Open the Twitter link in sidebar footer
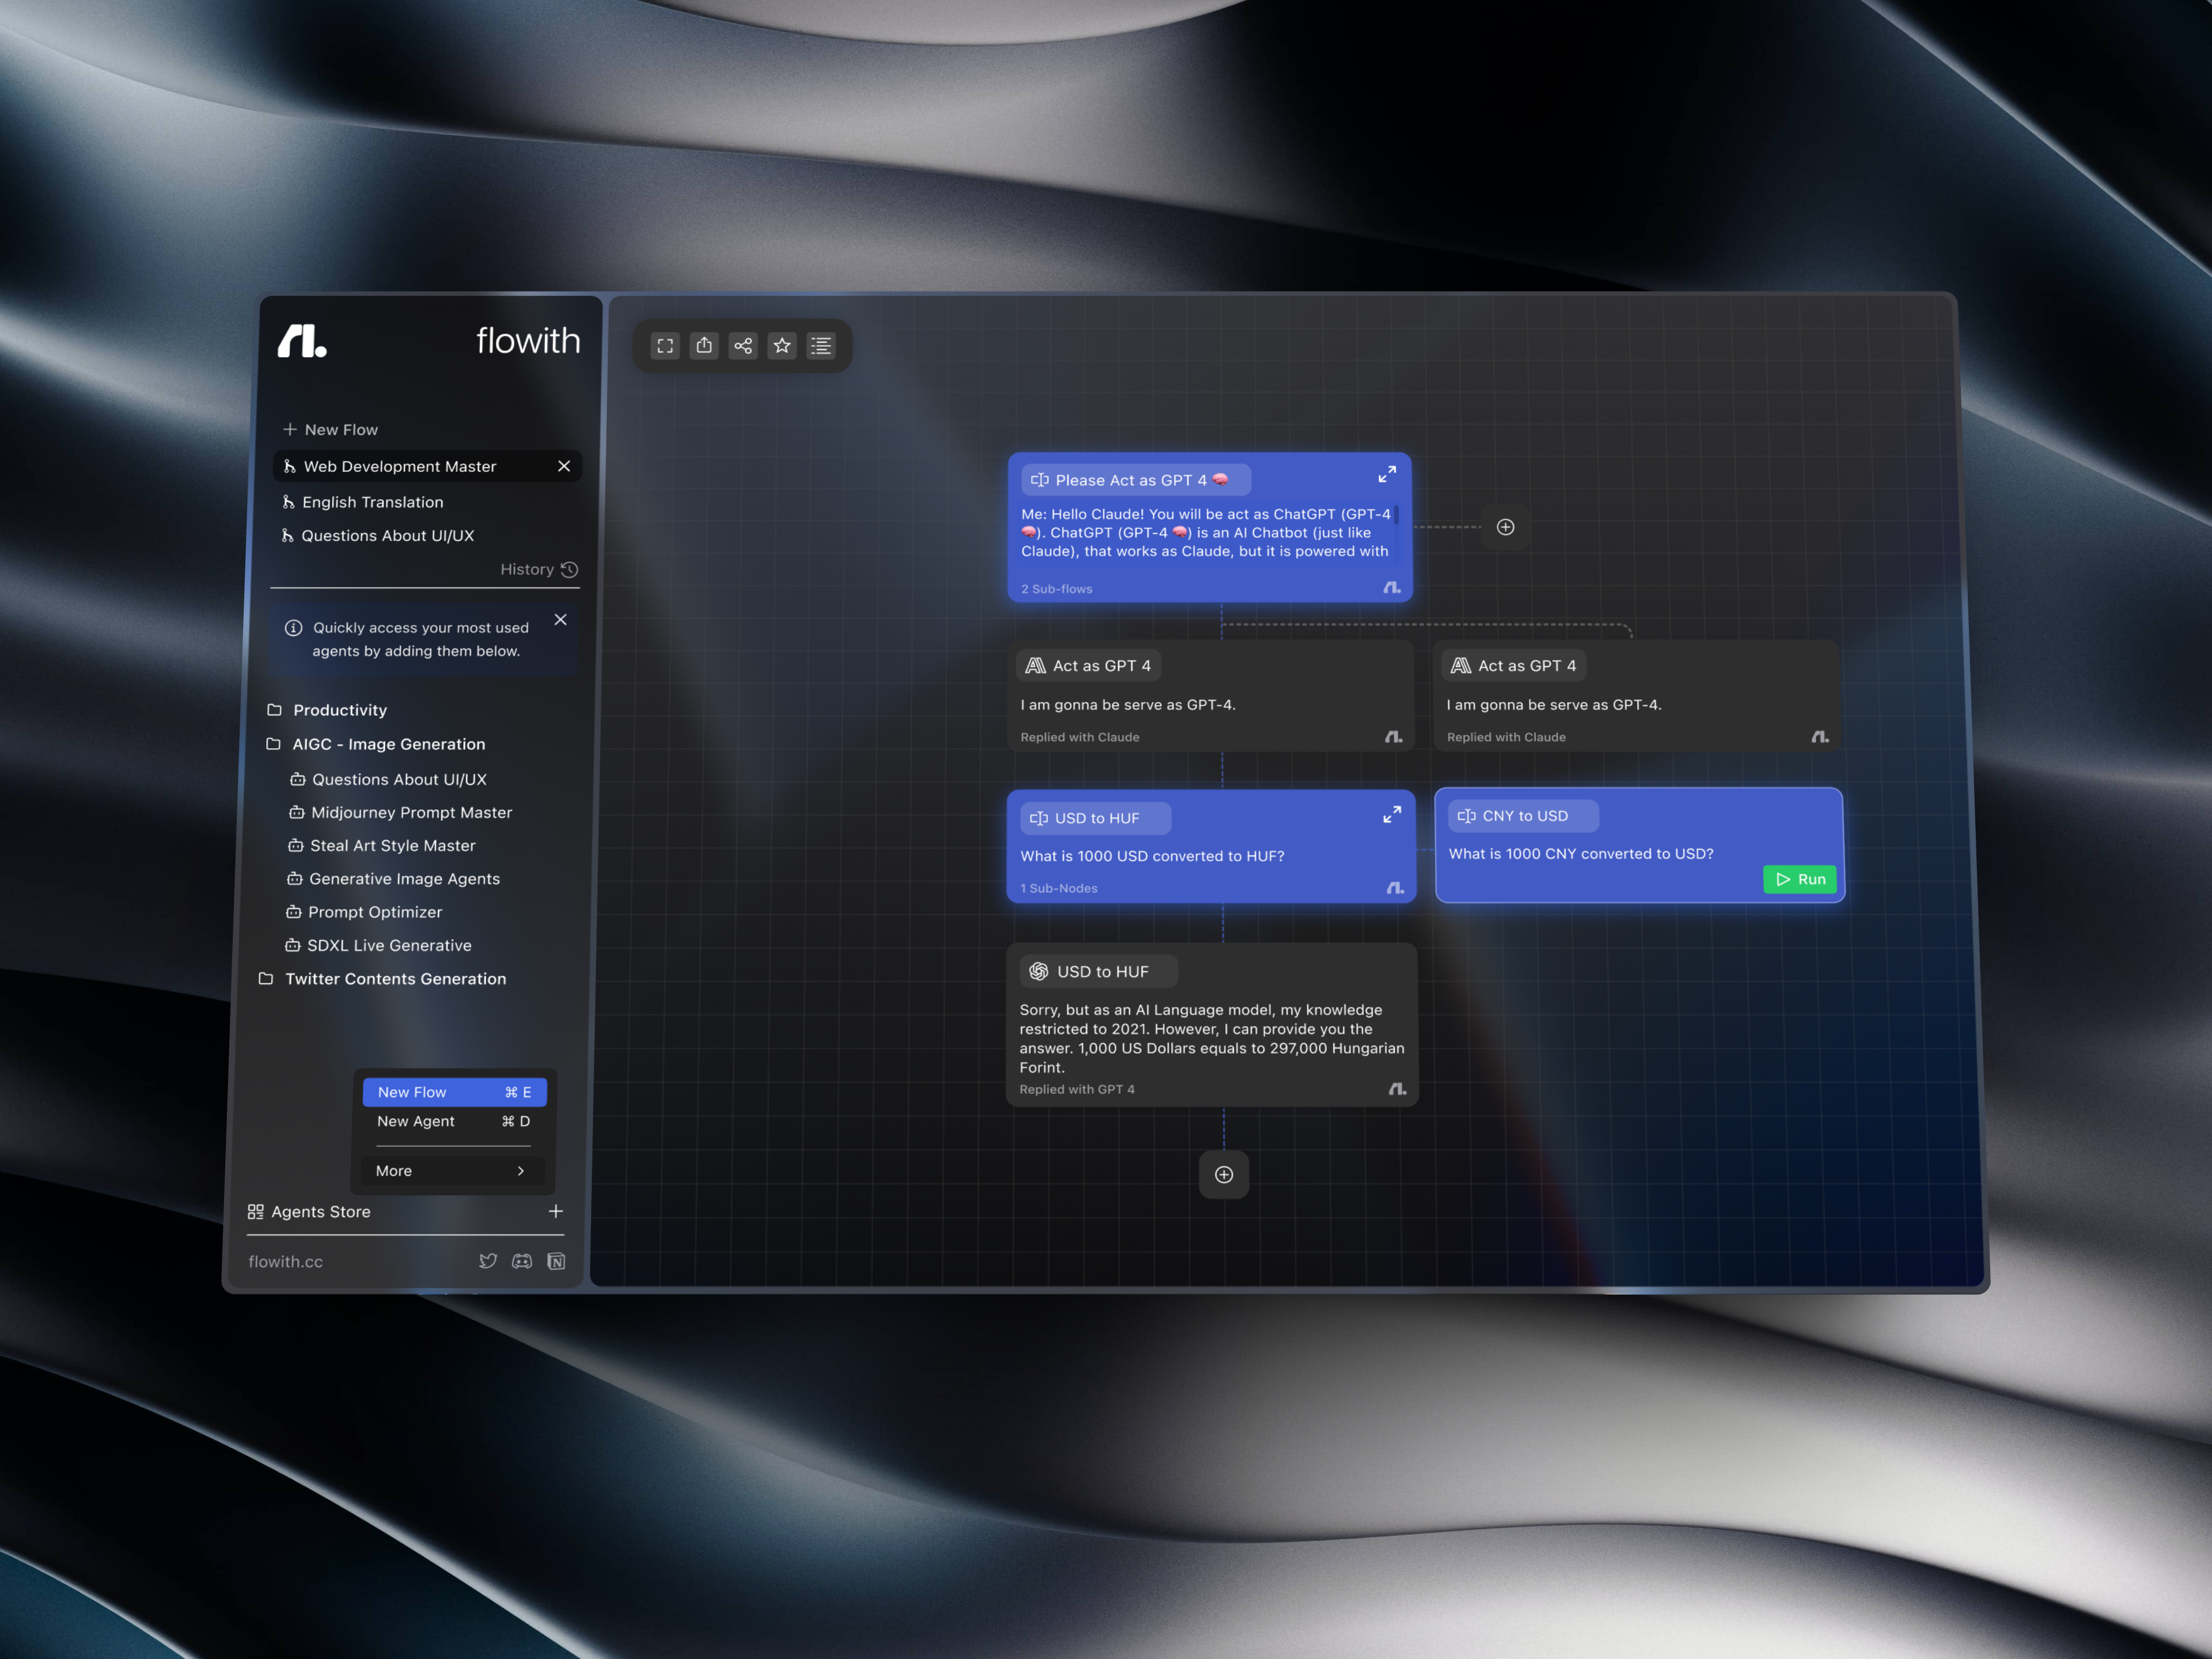Image resolution: width=2212 pixels, height=1659 pixels. tap(488, 1261)
